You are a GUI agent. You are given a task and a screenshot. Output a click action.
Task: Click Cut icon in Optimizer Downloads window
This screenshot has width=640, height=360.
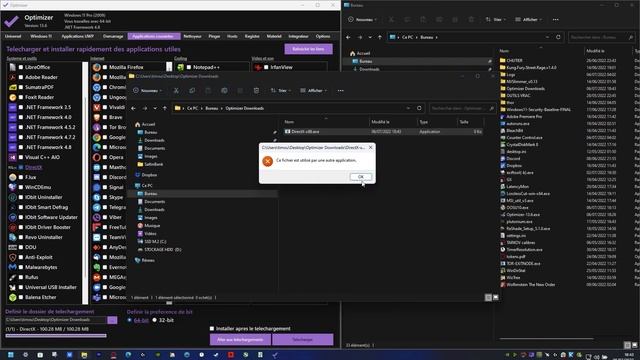click(176, 91)
